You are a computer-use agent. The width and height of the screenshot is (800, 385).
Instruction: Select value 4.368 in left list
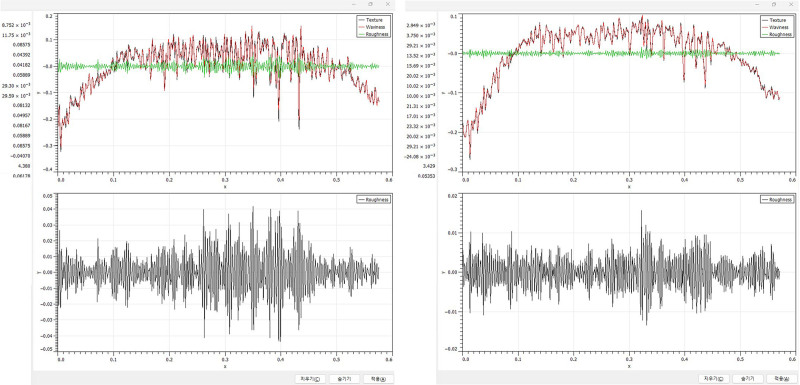click(24, 166)
